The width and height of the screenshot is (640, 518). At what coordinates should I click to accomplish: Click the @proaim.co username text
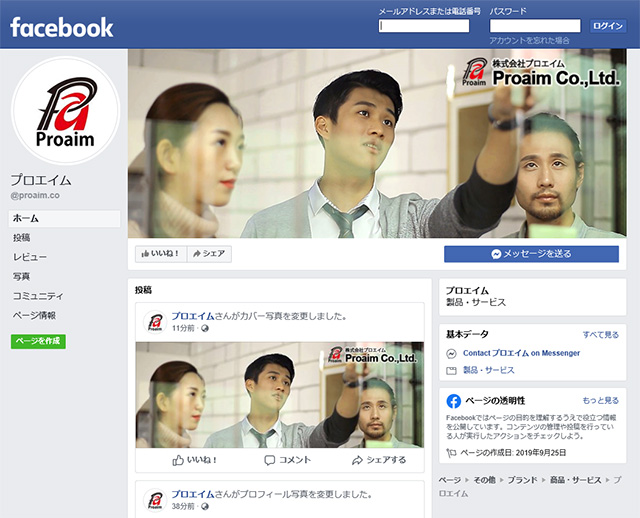(x=35, y=195)
